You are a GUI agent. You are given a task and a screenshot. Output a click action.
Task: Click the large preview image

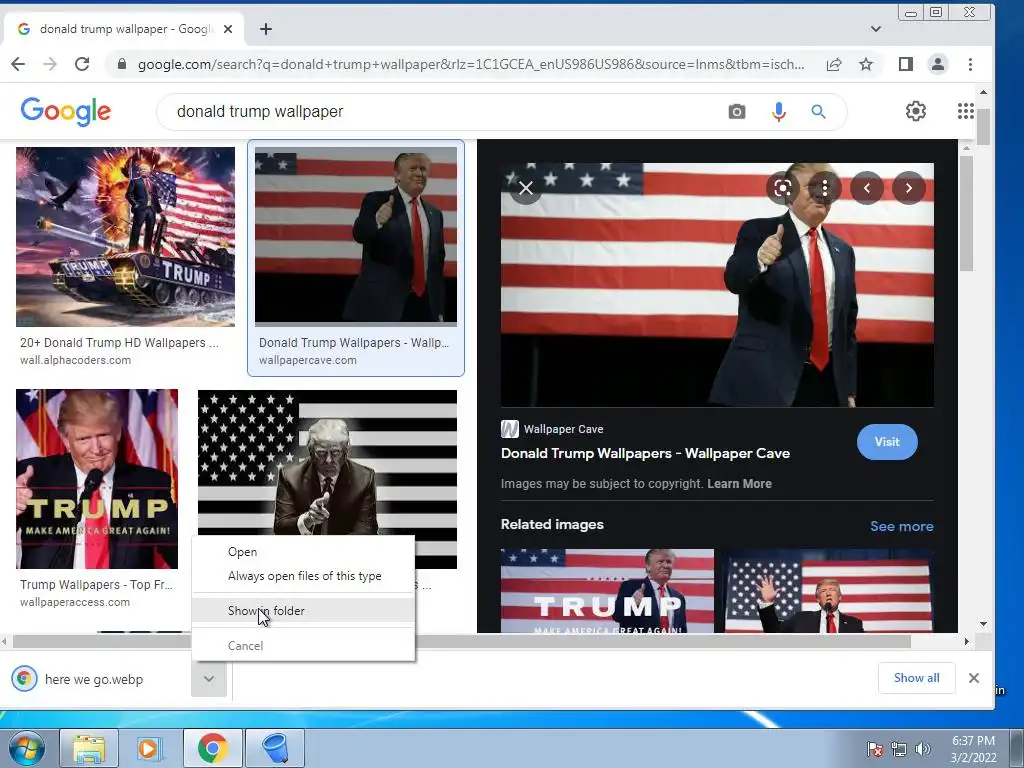pos(717,285)
